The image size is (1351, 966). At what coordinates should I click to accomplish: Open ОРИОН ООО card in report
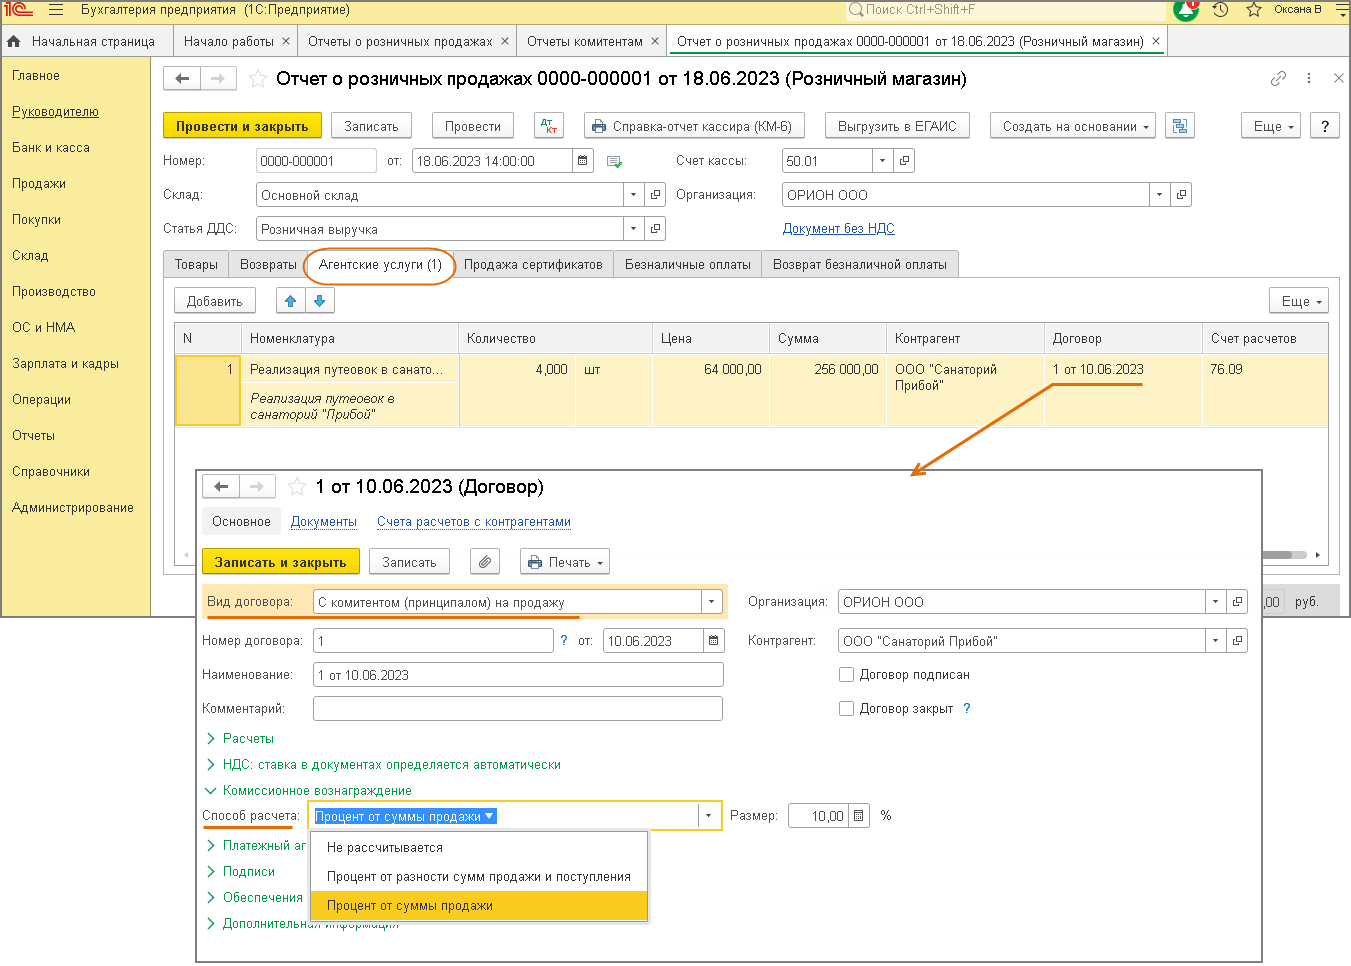point(1181,195)
